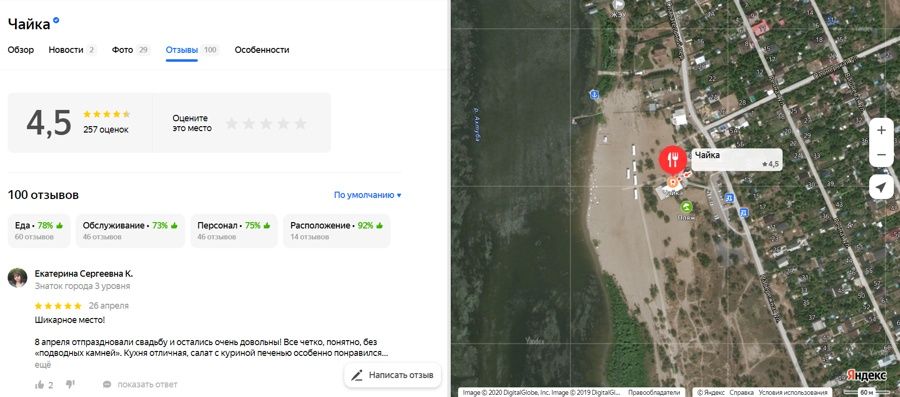Filter reviews by Расположение 92% chip
Screen dimensions: 900x397
click(336, 231)
